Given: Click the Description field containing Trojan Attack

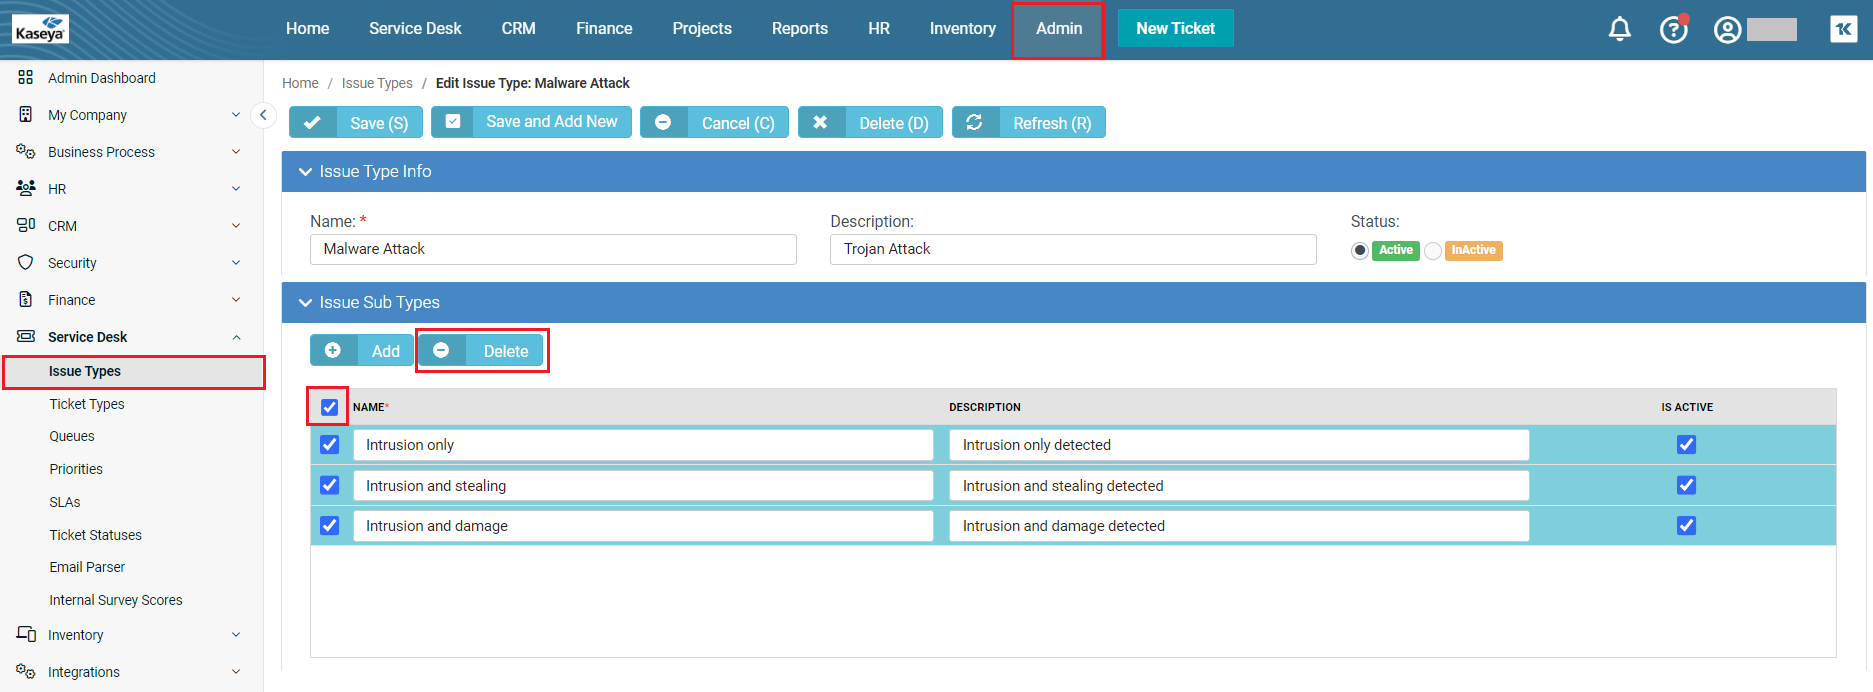Looking at the screenshot, I should (x=1072, y=249).
